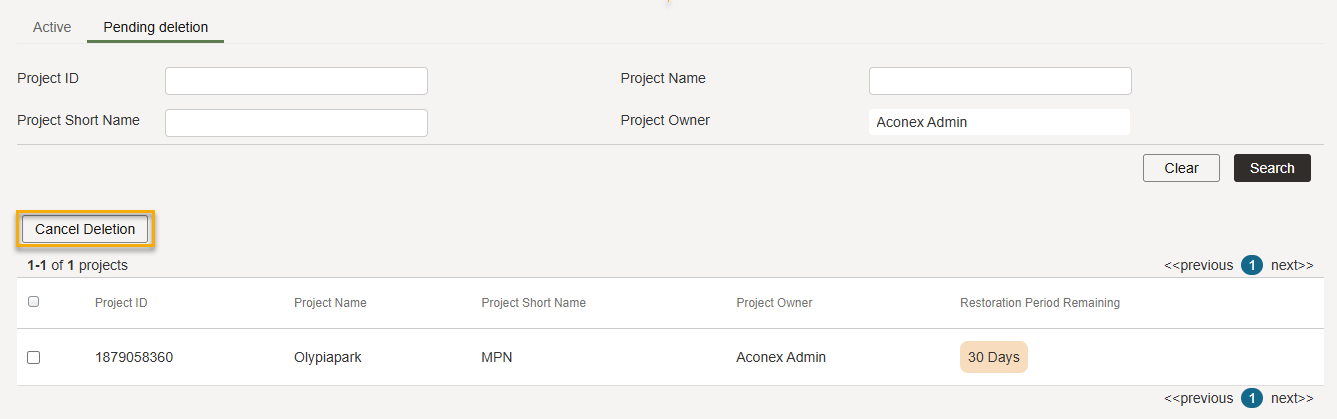The image size is (1337, 419).
Task: Clear the search filters
Action: (x=1181, y=168)
